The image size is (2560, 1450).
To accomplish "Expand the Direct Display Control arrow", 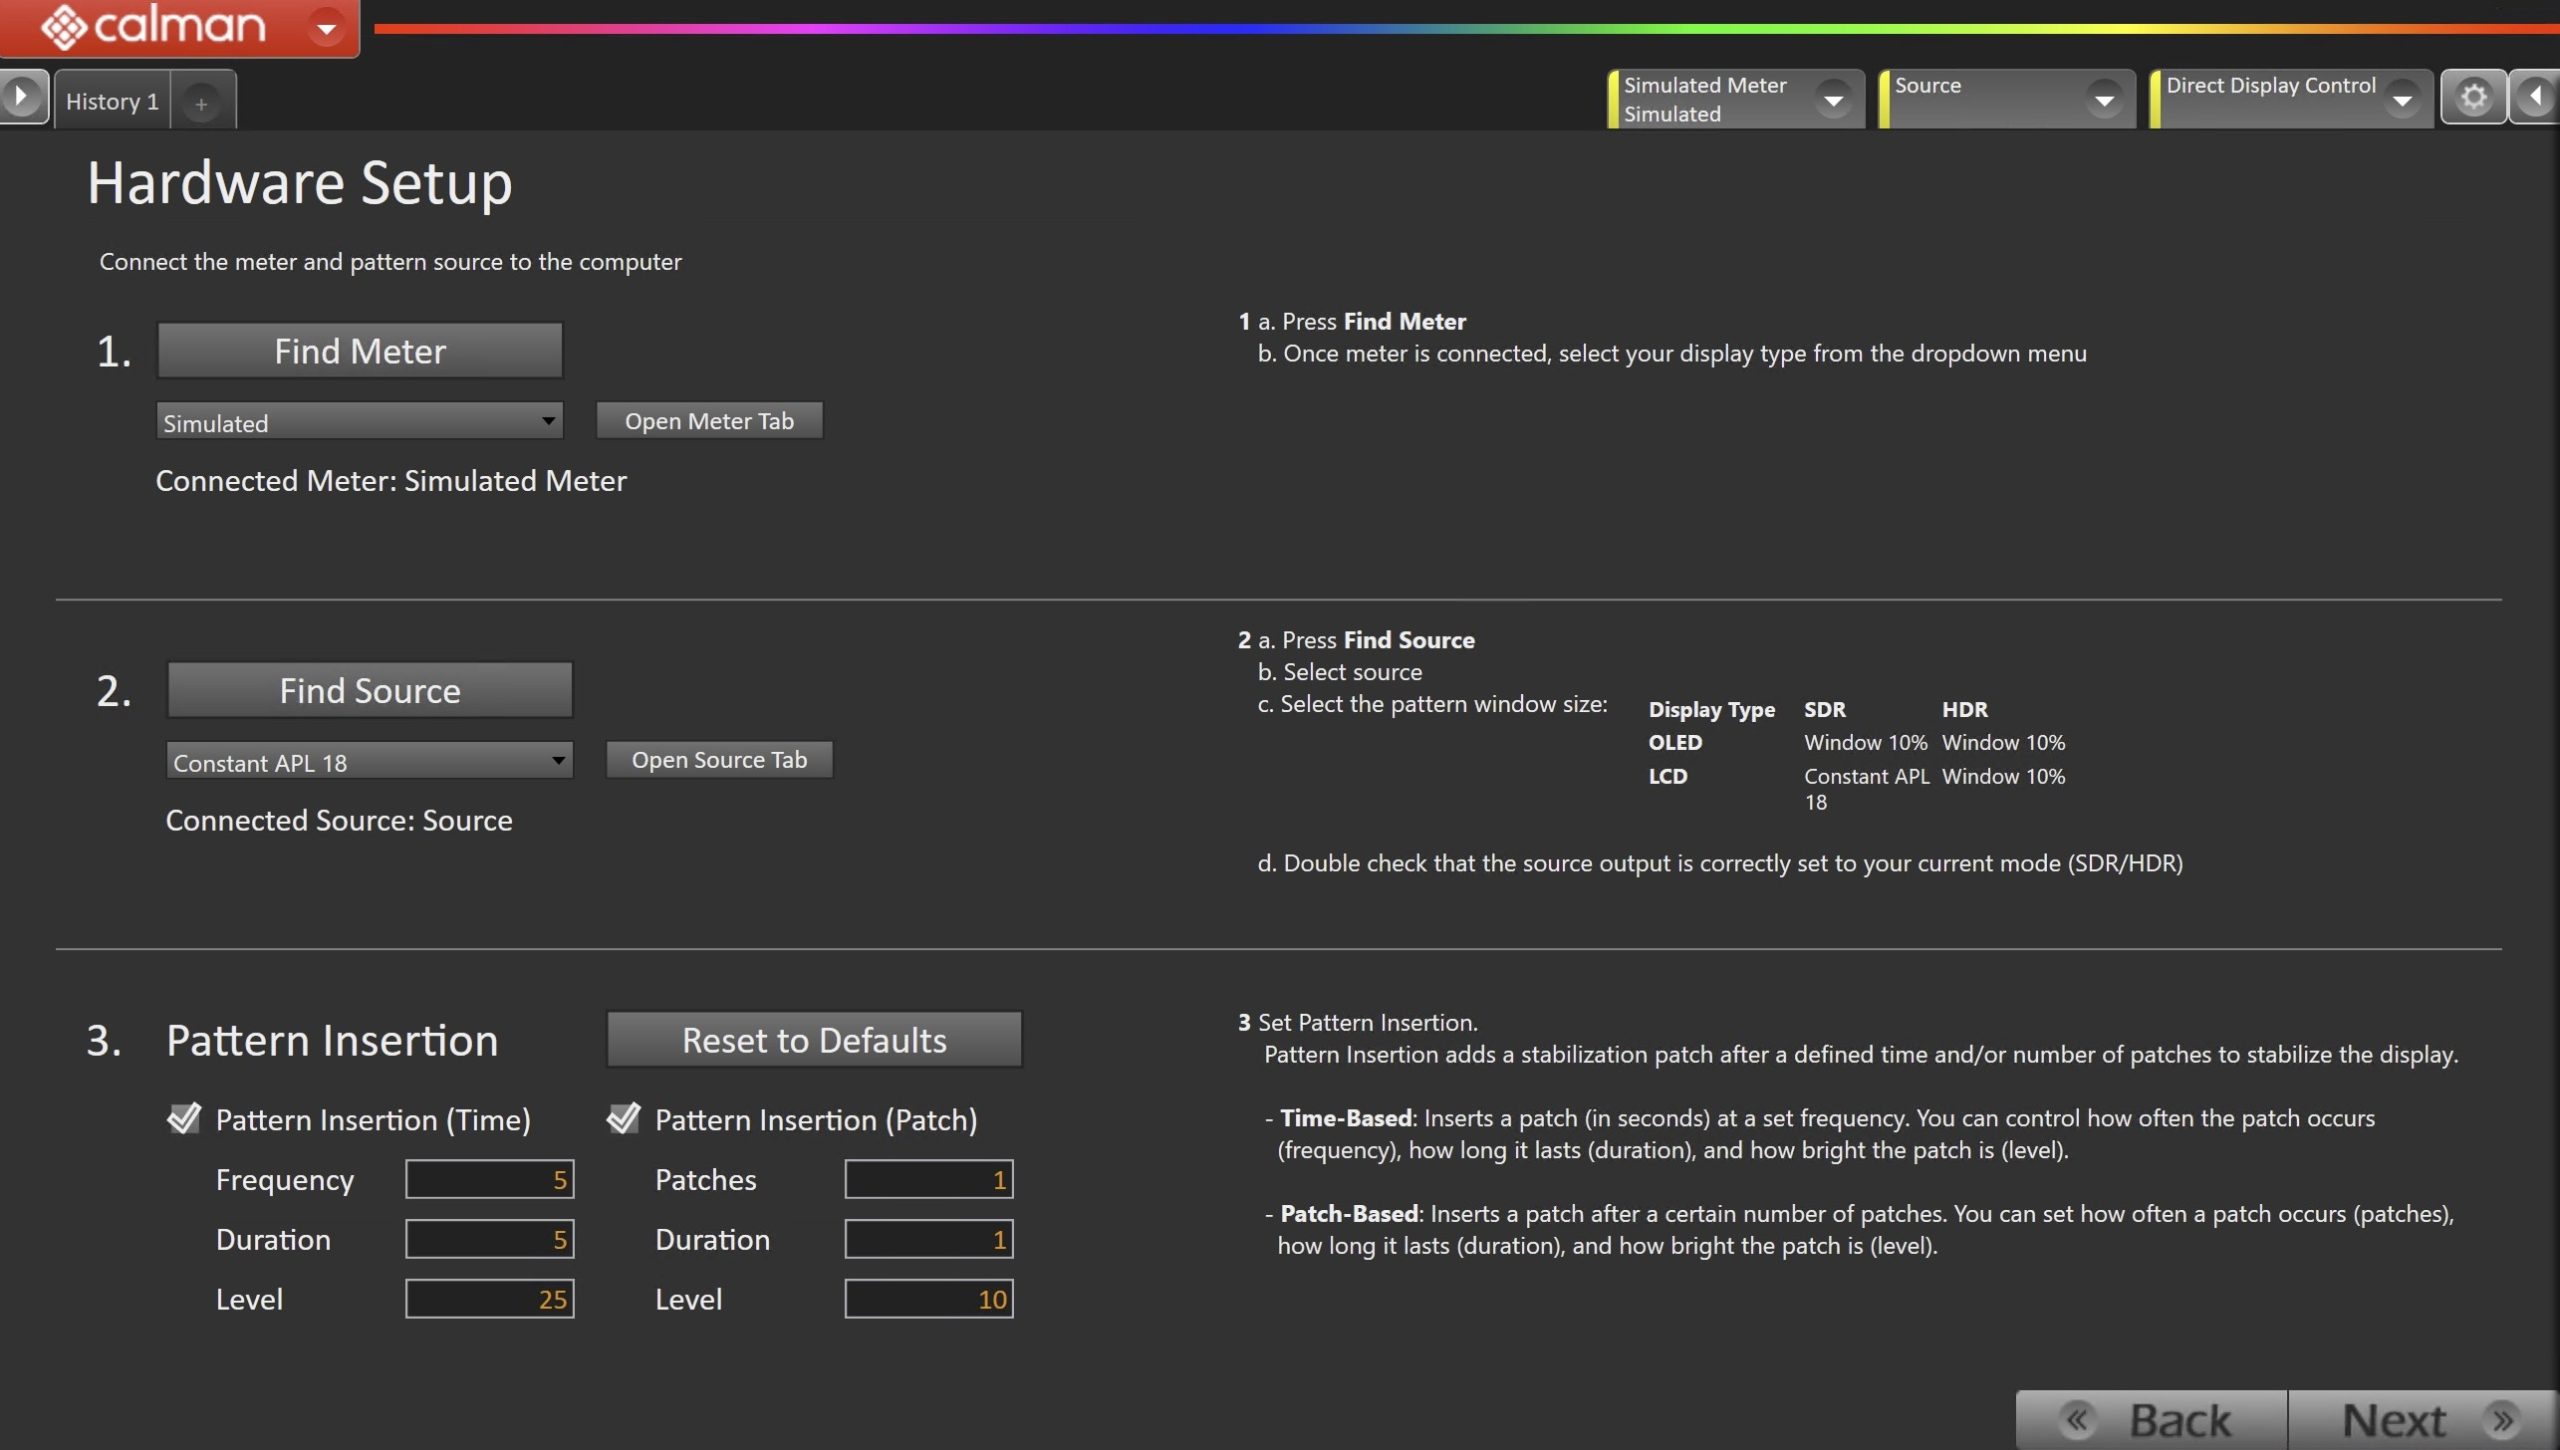I will 2402,99.
